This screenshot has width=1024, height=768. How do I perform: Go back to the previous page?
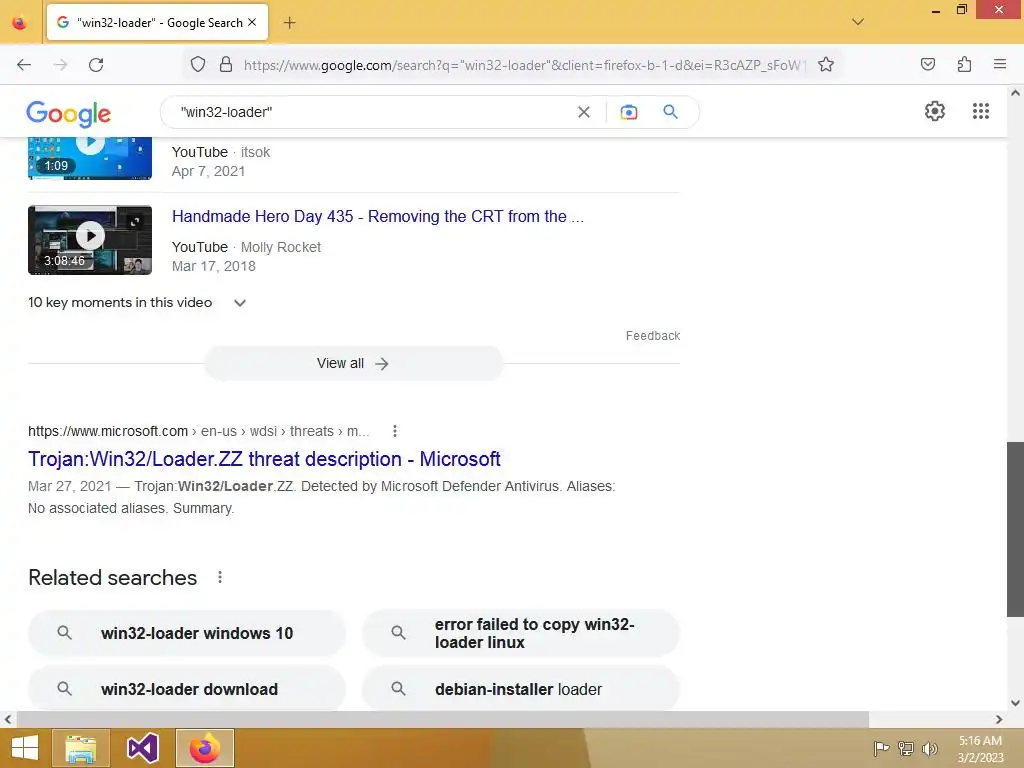tap(24, 65)
